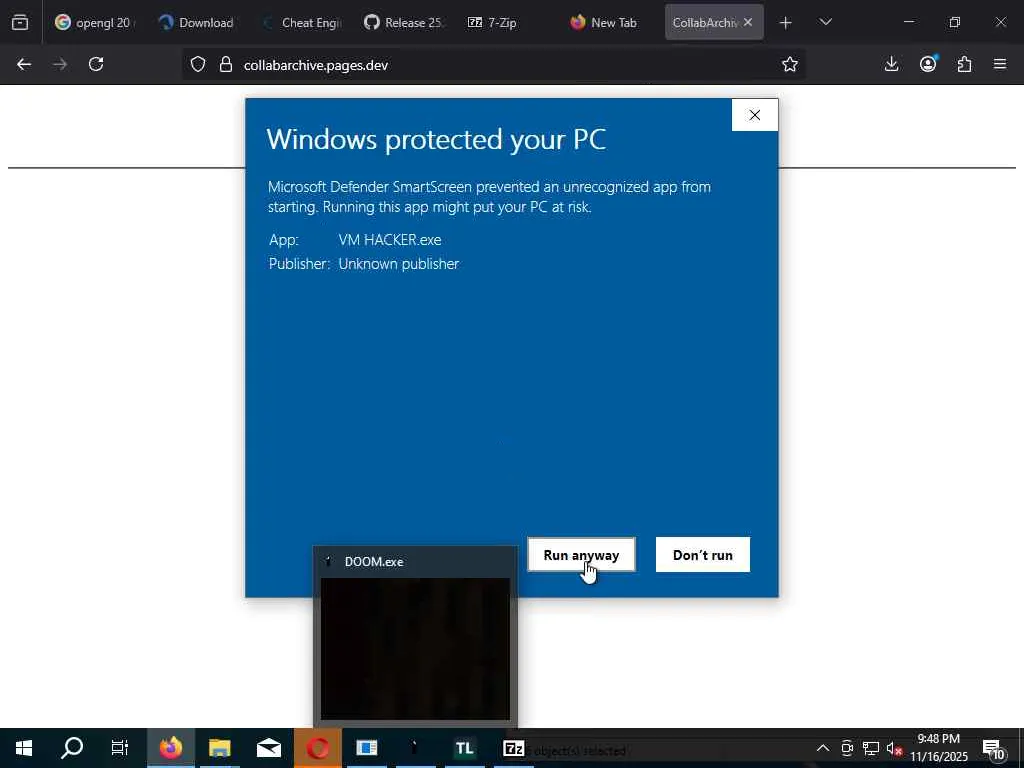This screenshot has height=768, width=1024.
Task: Open the clock showing 9:48 PM
Action: tap(939, 748)
